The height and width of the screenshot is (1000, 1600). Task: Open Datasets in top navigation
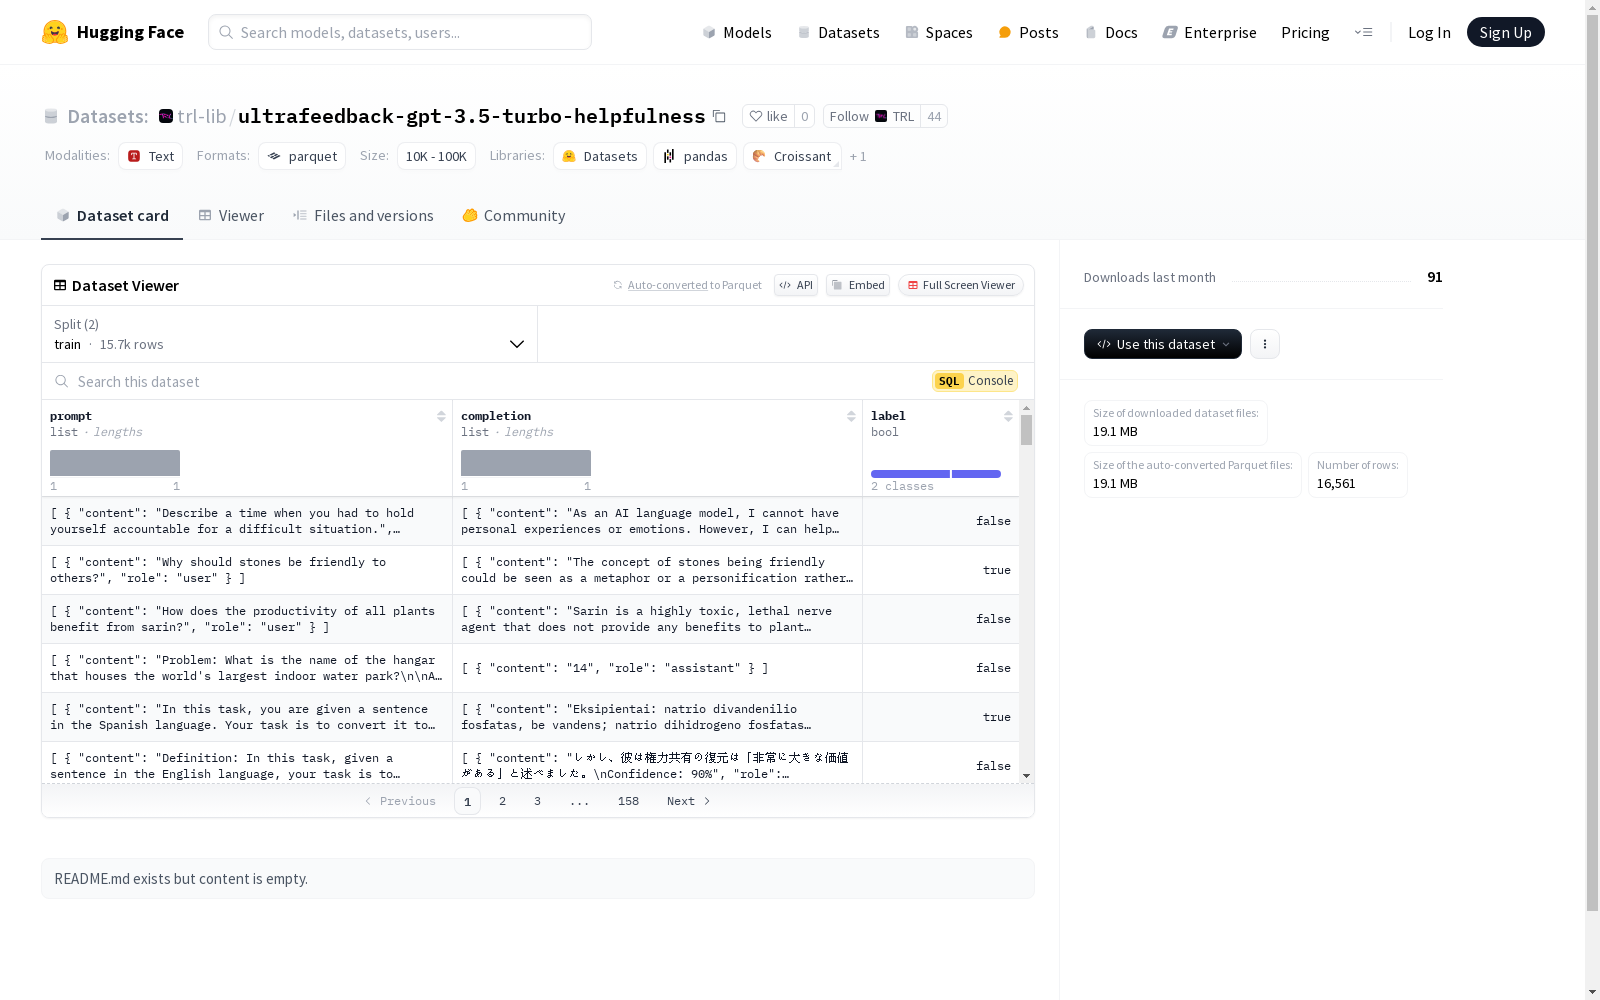838,32
